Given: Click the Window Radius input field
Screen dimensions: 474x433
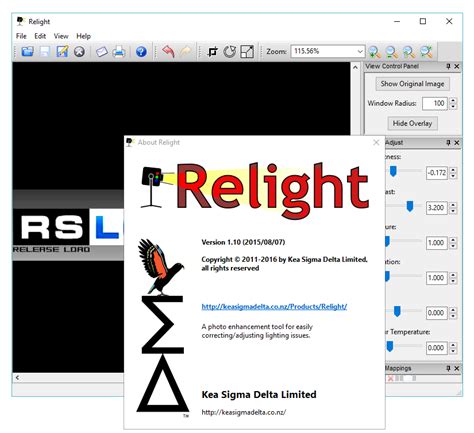Looking at the screenshot, I should 435,103.
